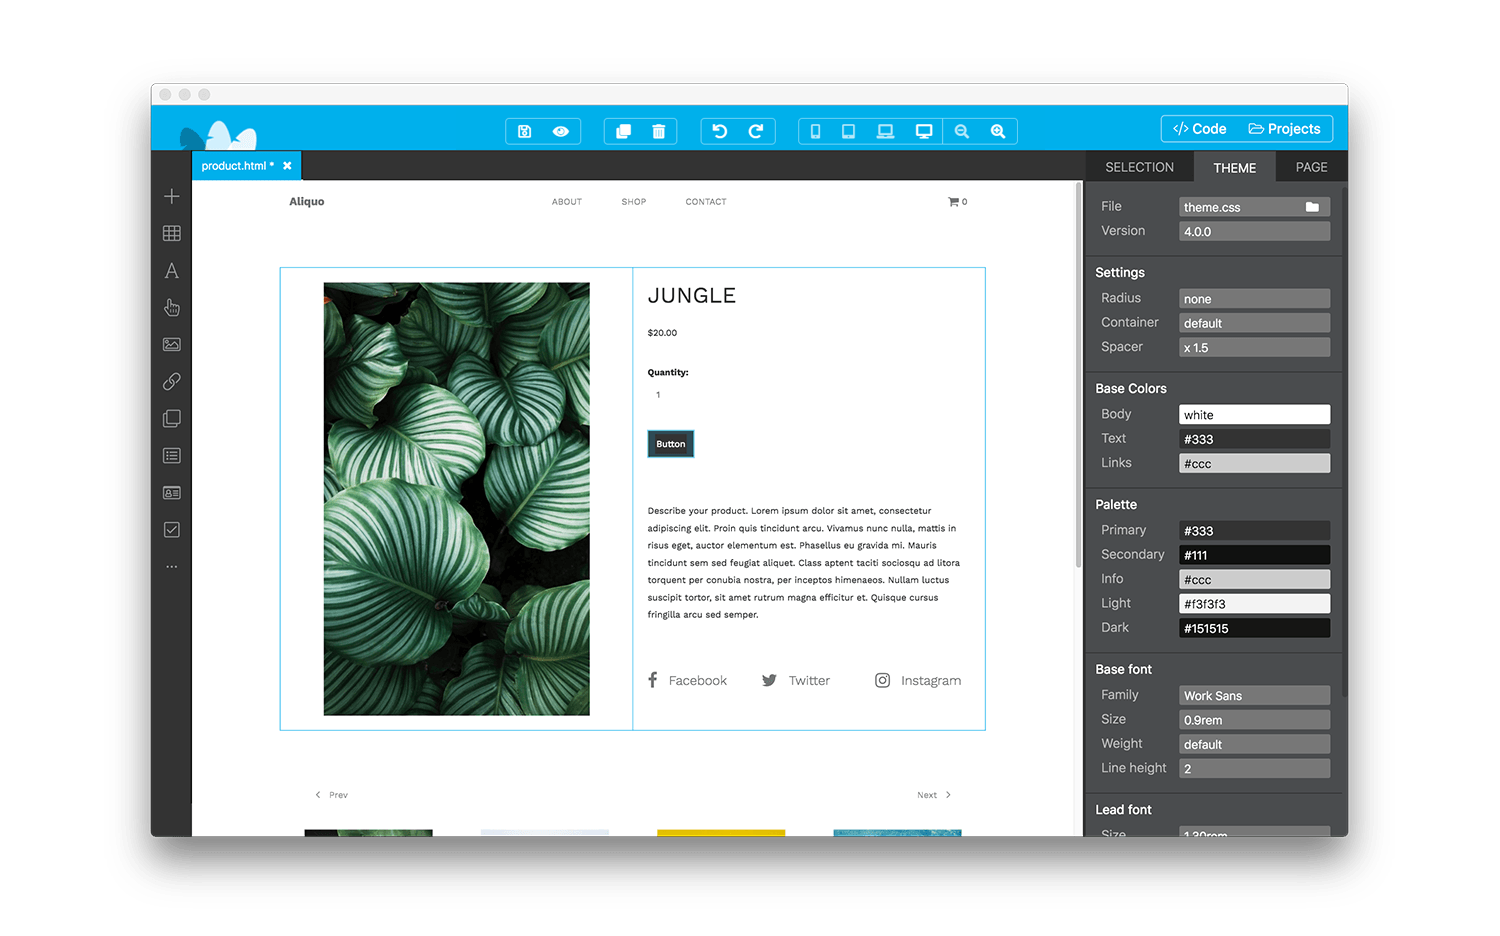Image resolution: width=1500 pixels, height=936 pixels.
Task: Show more tools via ellipsis icon
Action: coord(172,566)
